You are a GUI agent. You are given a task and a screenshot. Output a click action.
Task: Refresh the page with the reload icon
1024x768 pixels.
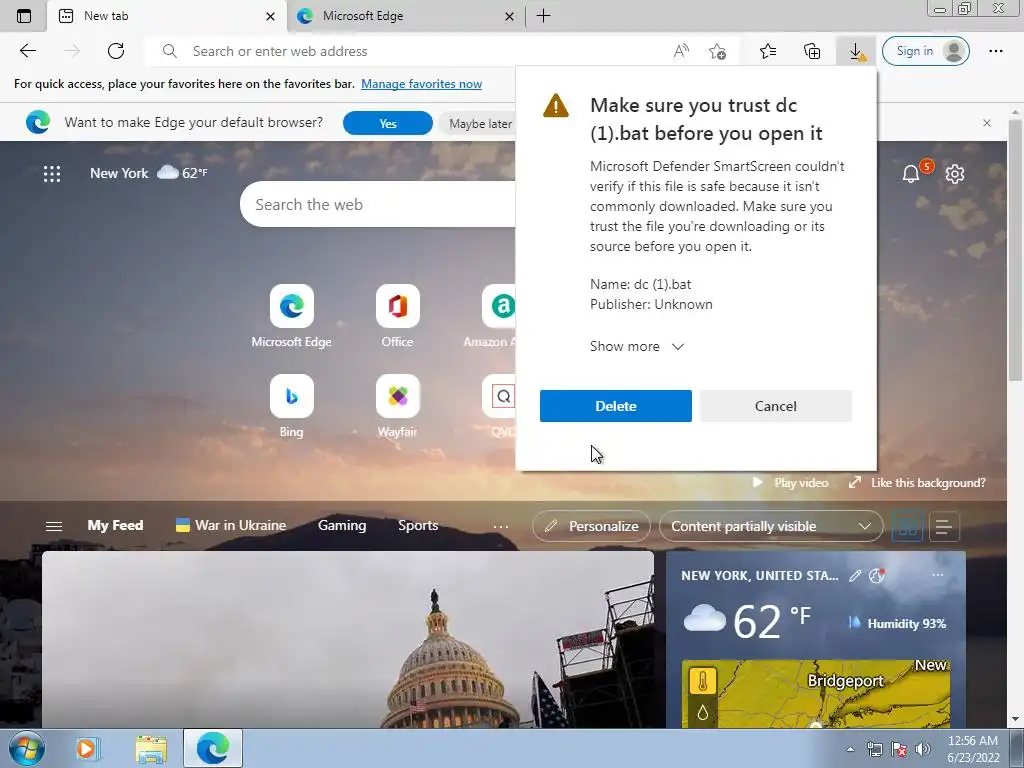pos(116,51)
